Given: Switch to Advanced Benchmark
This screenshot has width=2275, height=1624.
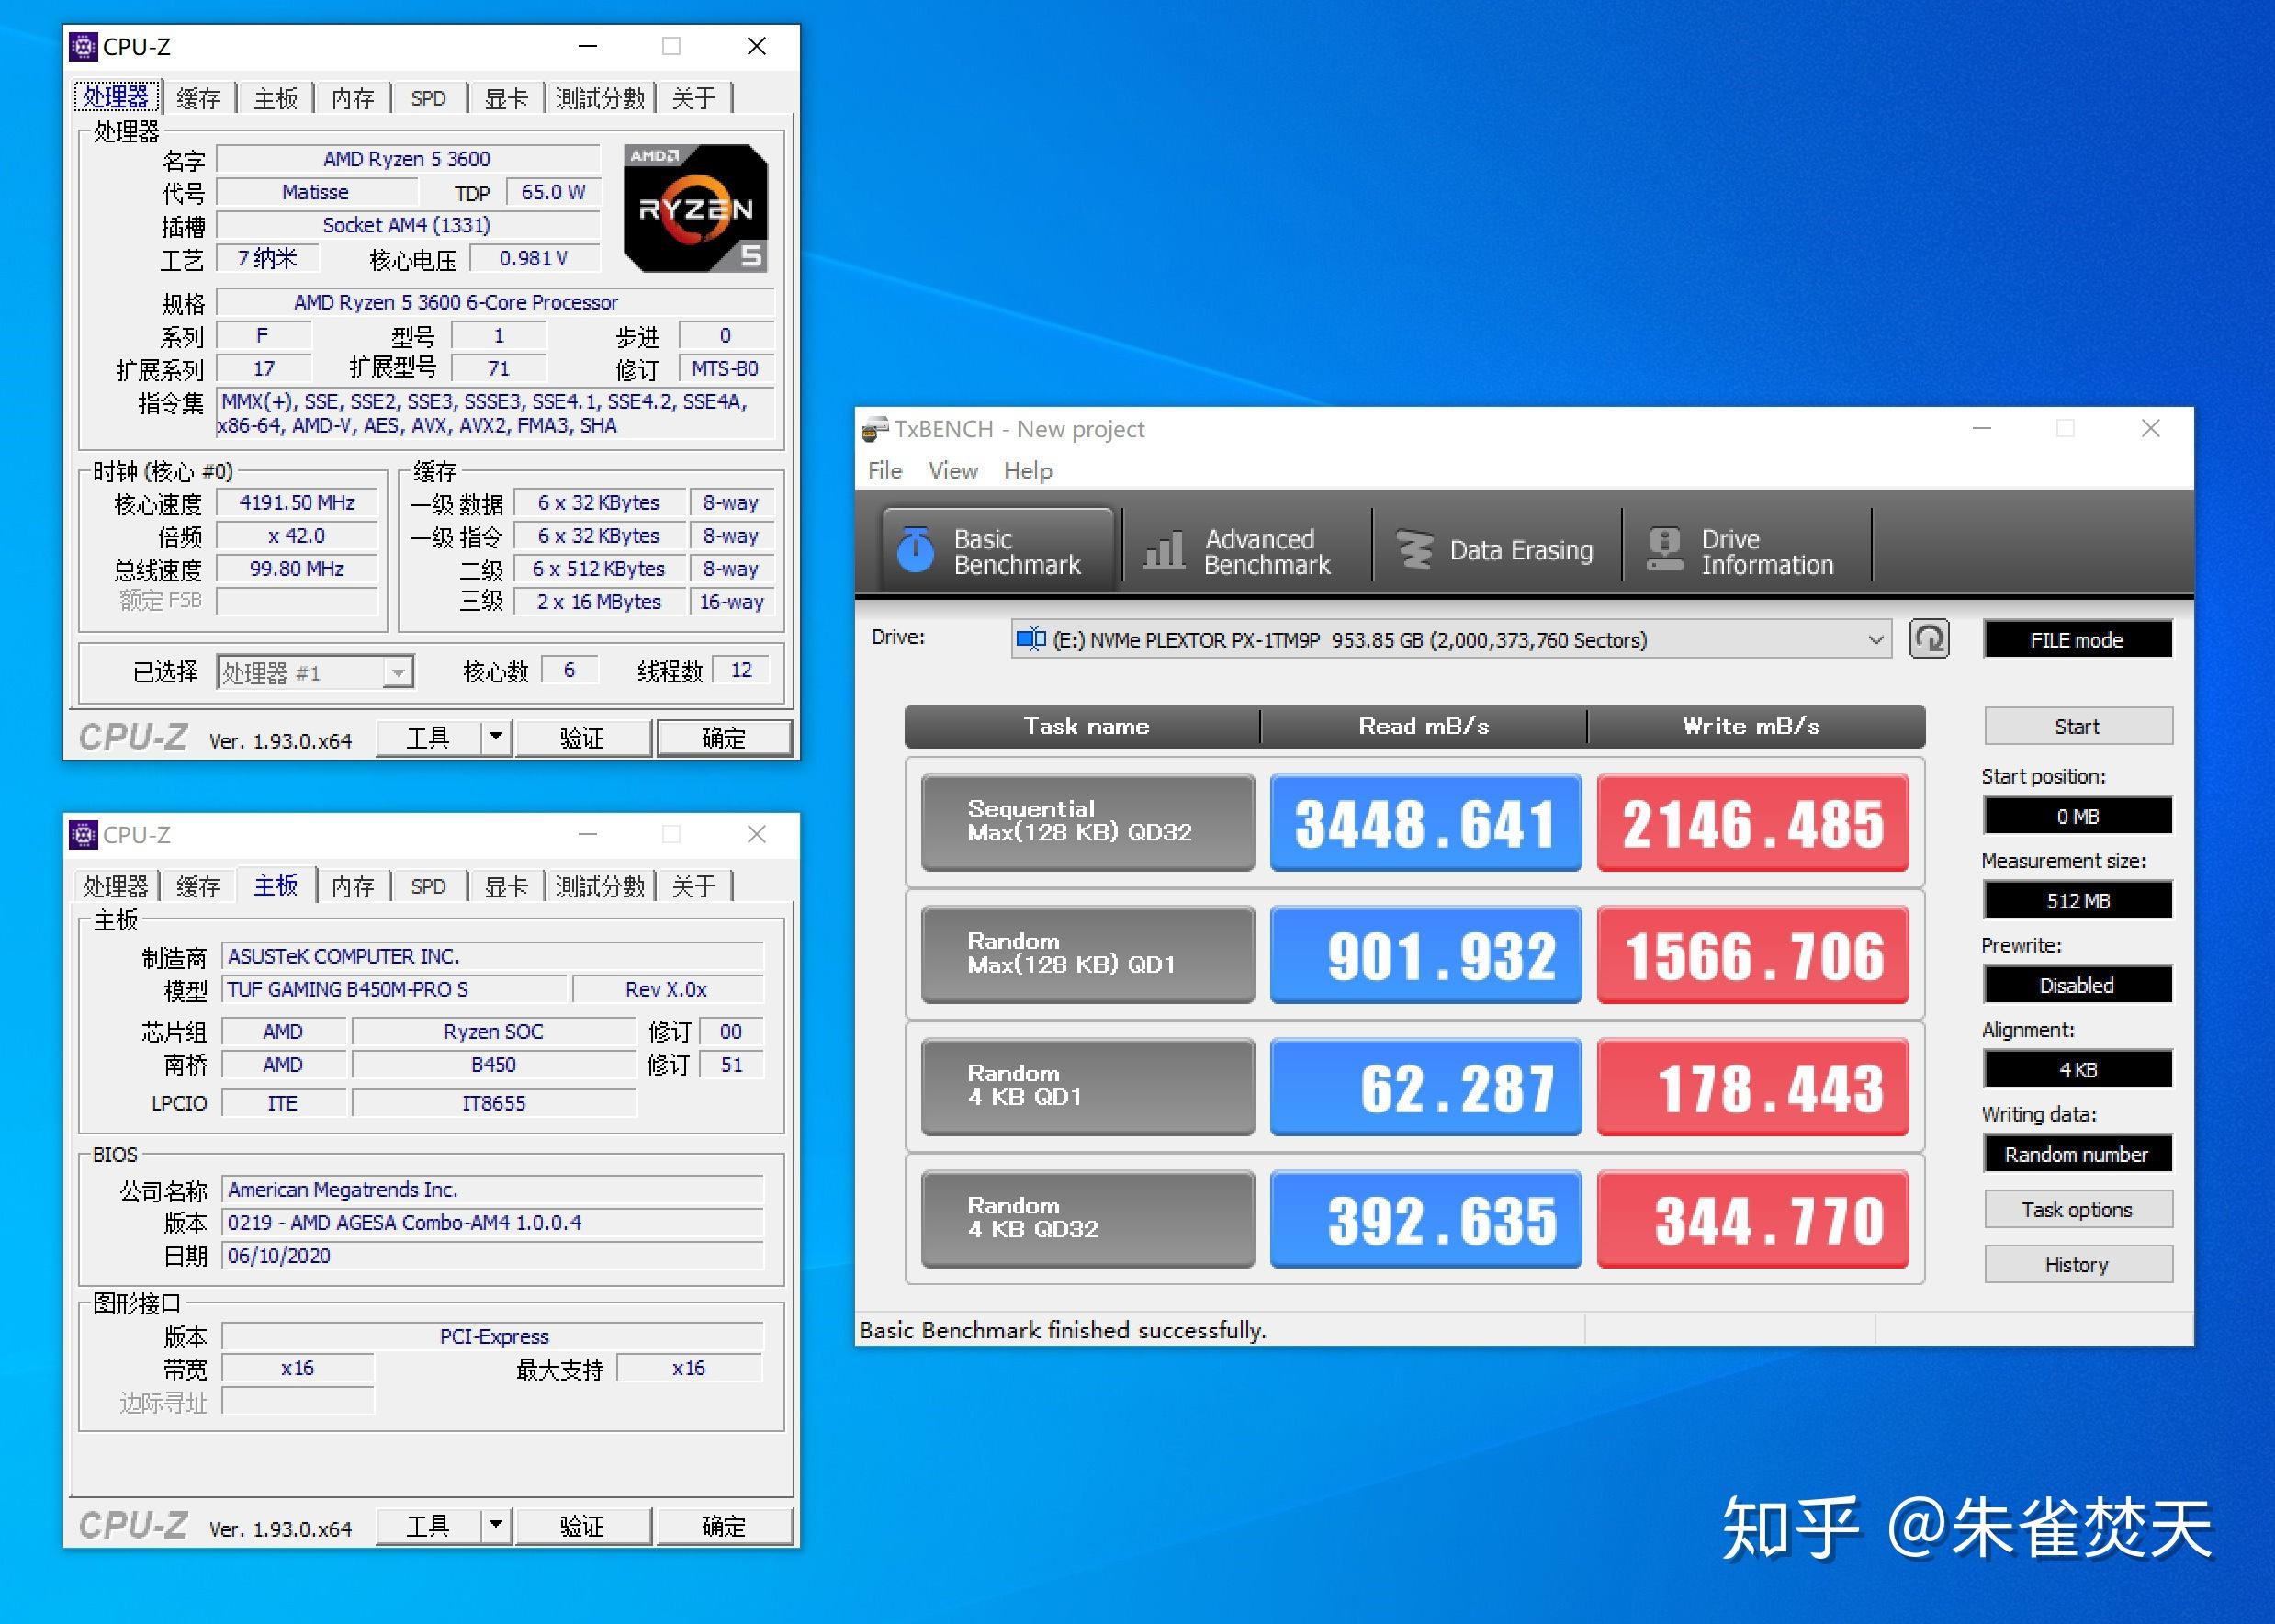Looking at the screenshot, I should pyautogui.click(x=1243, y=549).
